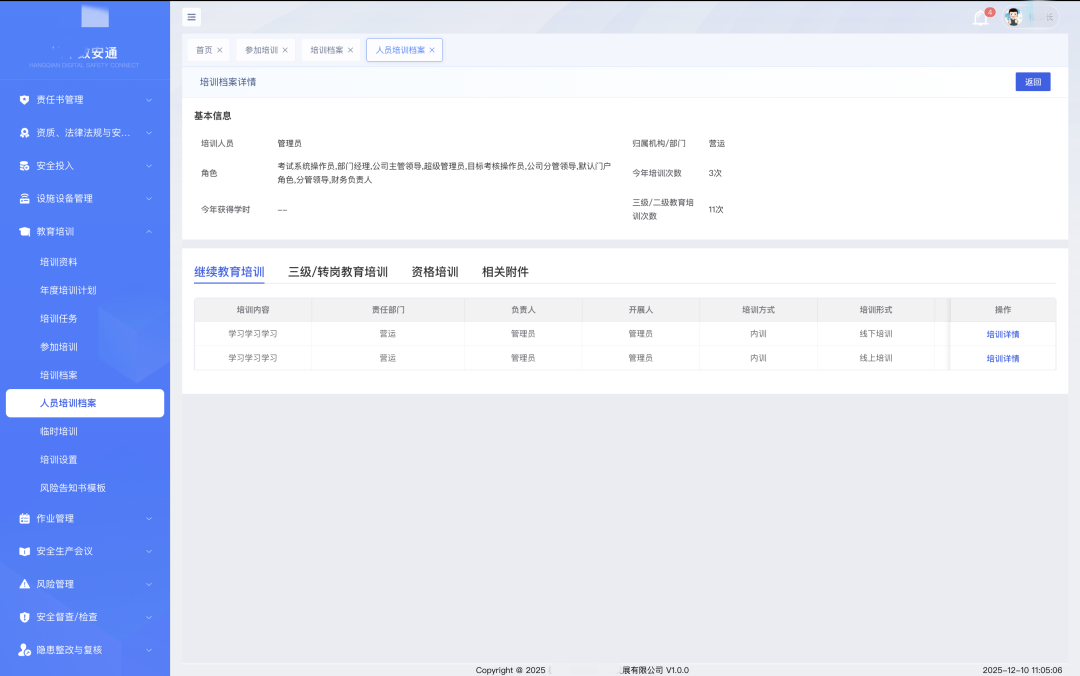1080x676 pixels.
Task: Click the 安全投入 sidebar icon
Action: [25, 166]
